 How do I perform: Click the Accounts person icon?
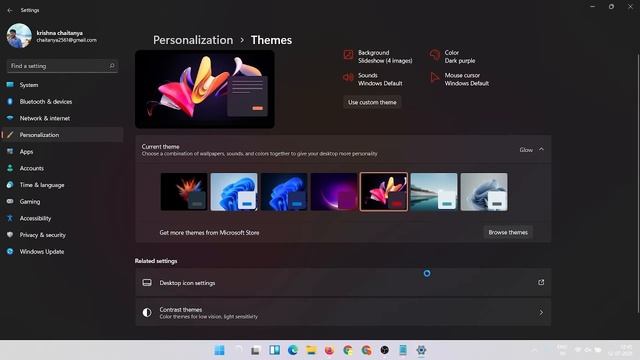[x=10, y=168]
